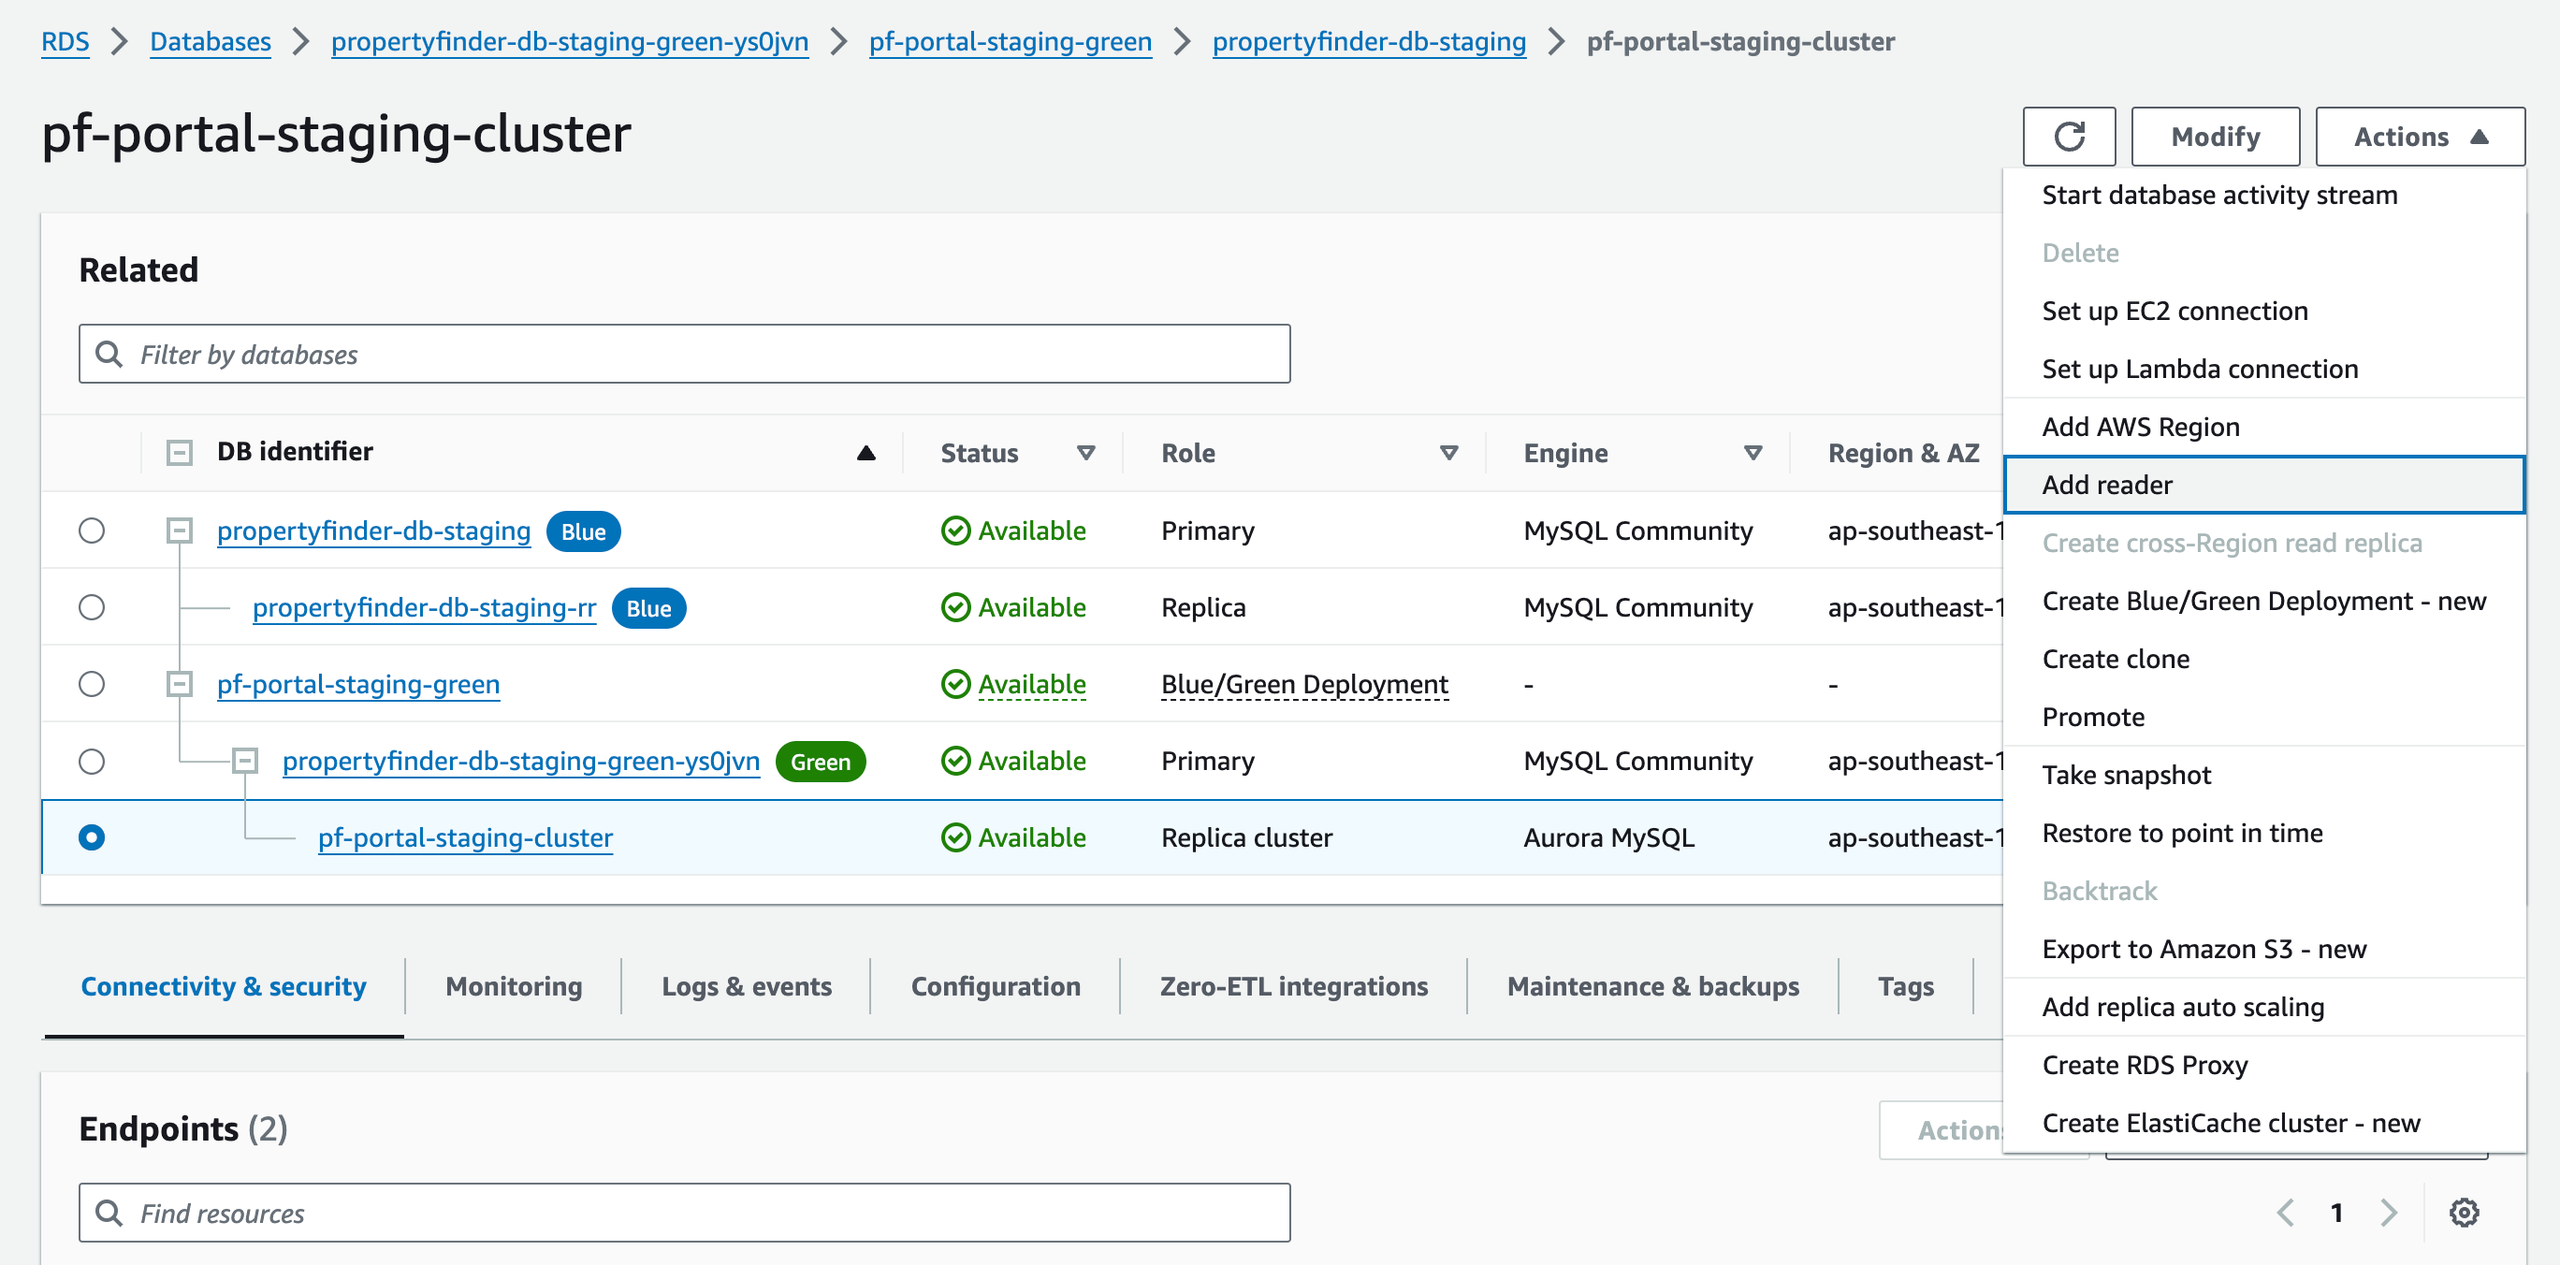Click 'Replica cluster' role cell
Screen dimensions: 2560x1265
coord(1247,837)
